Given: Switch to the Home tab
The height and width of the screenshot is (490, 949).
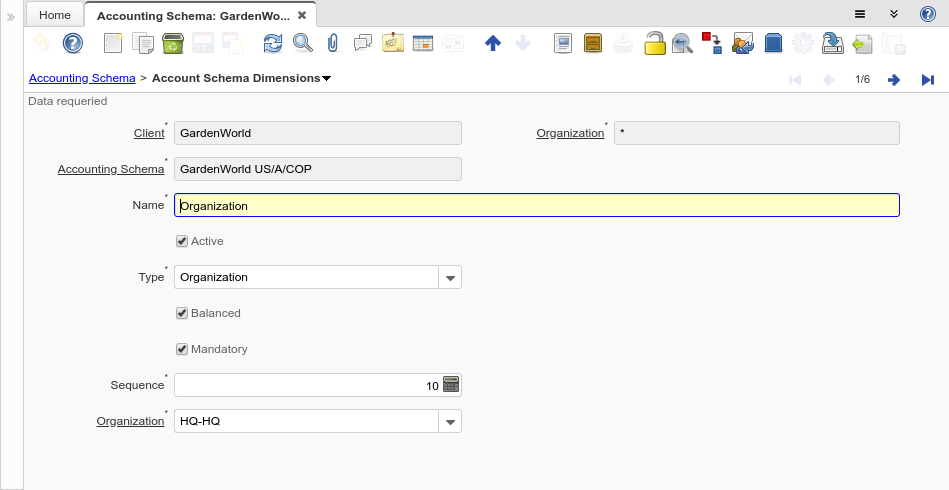Looking at the screenshot, I should [55, 15].
